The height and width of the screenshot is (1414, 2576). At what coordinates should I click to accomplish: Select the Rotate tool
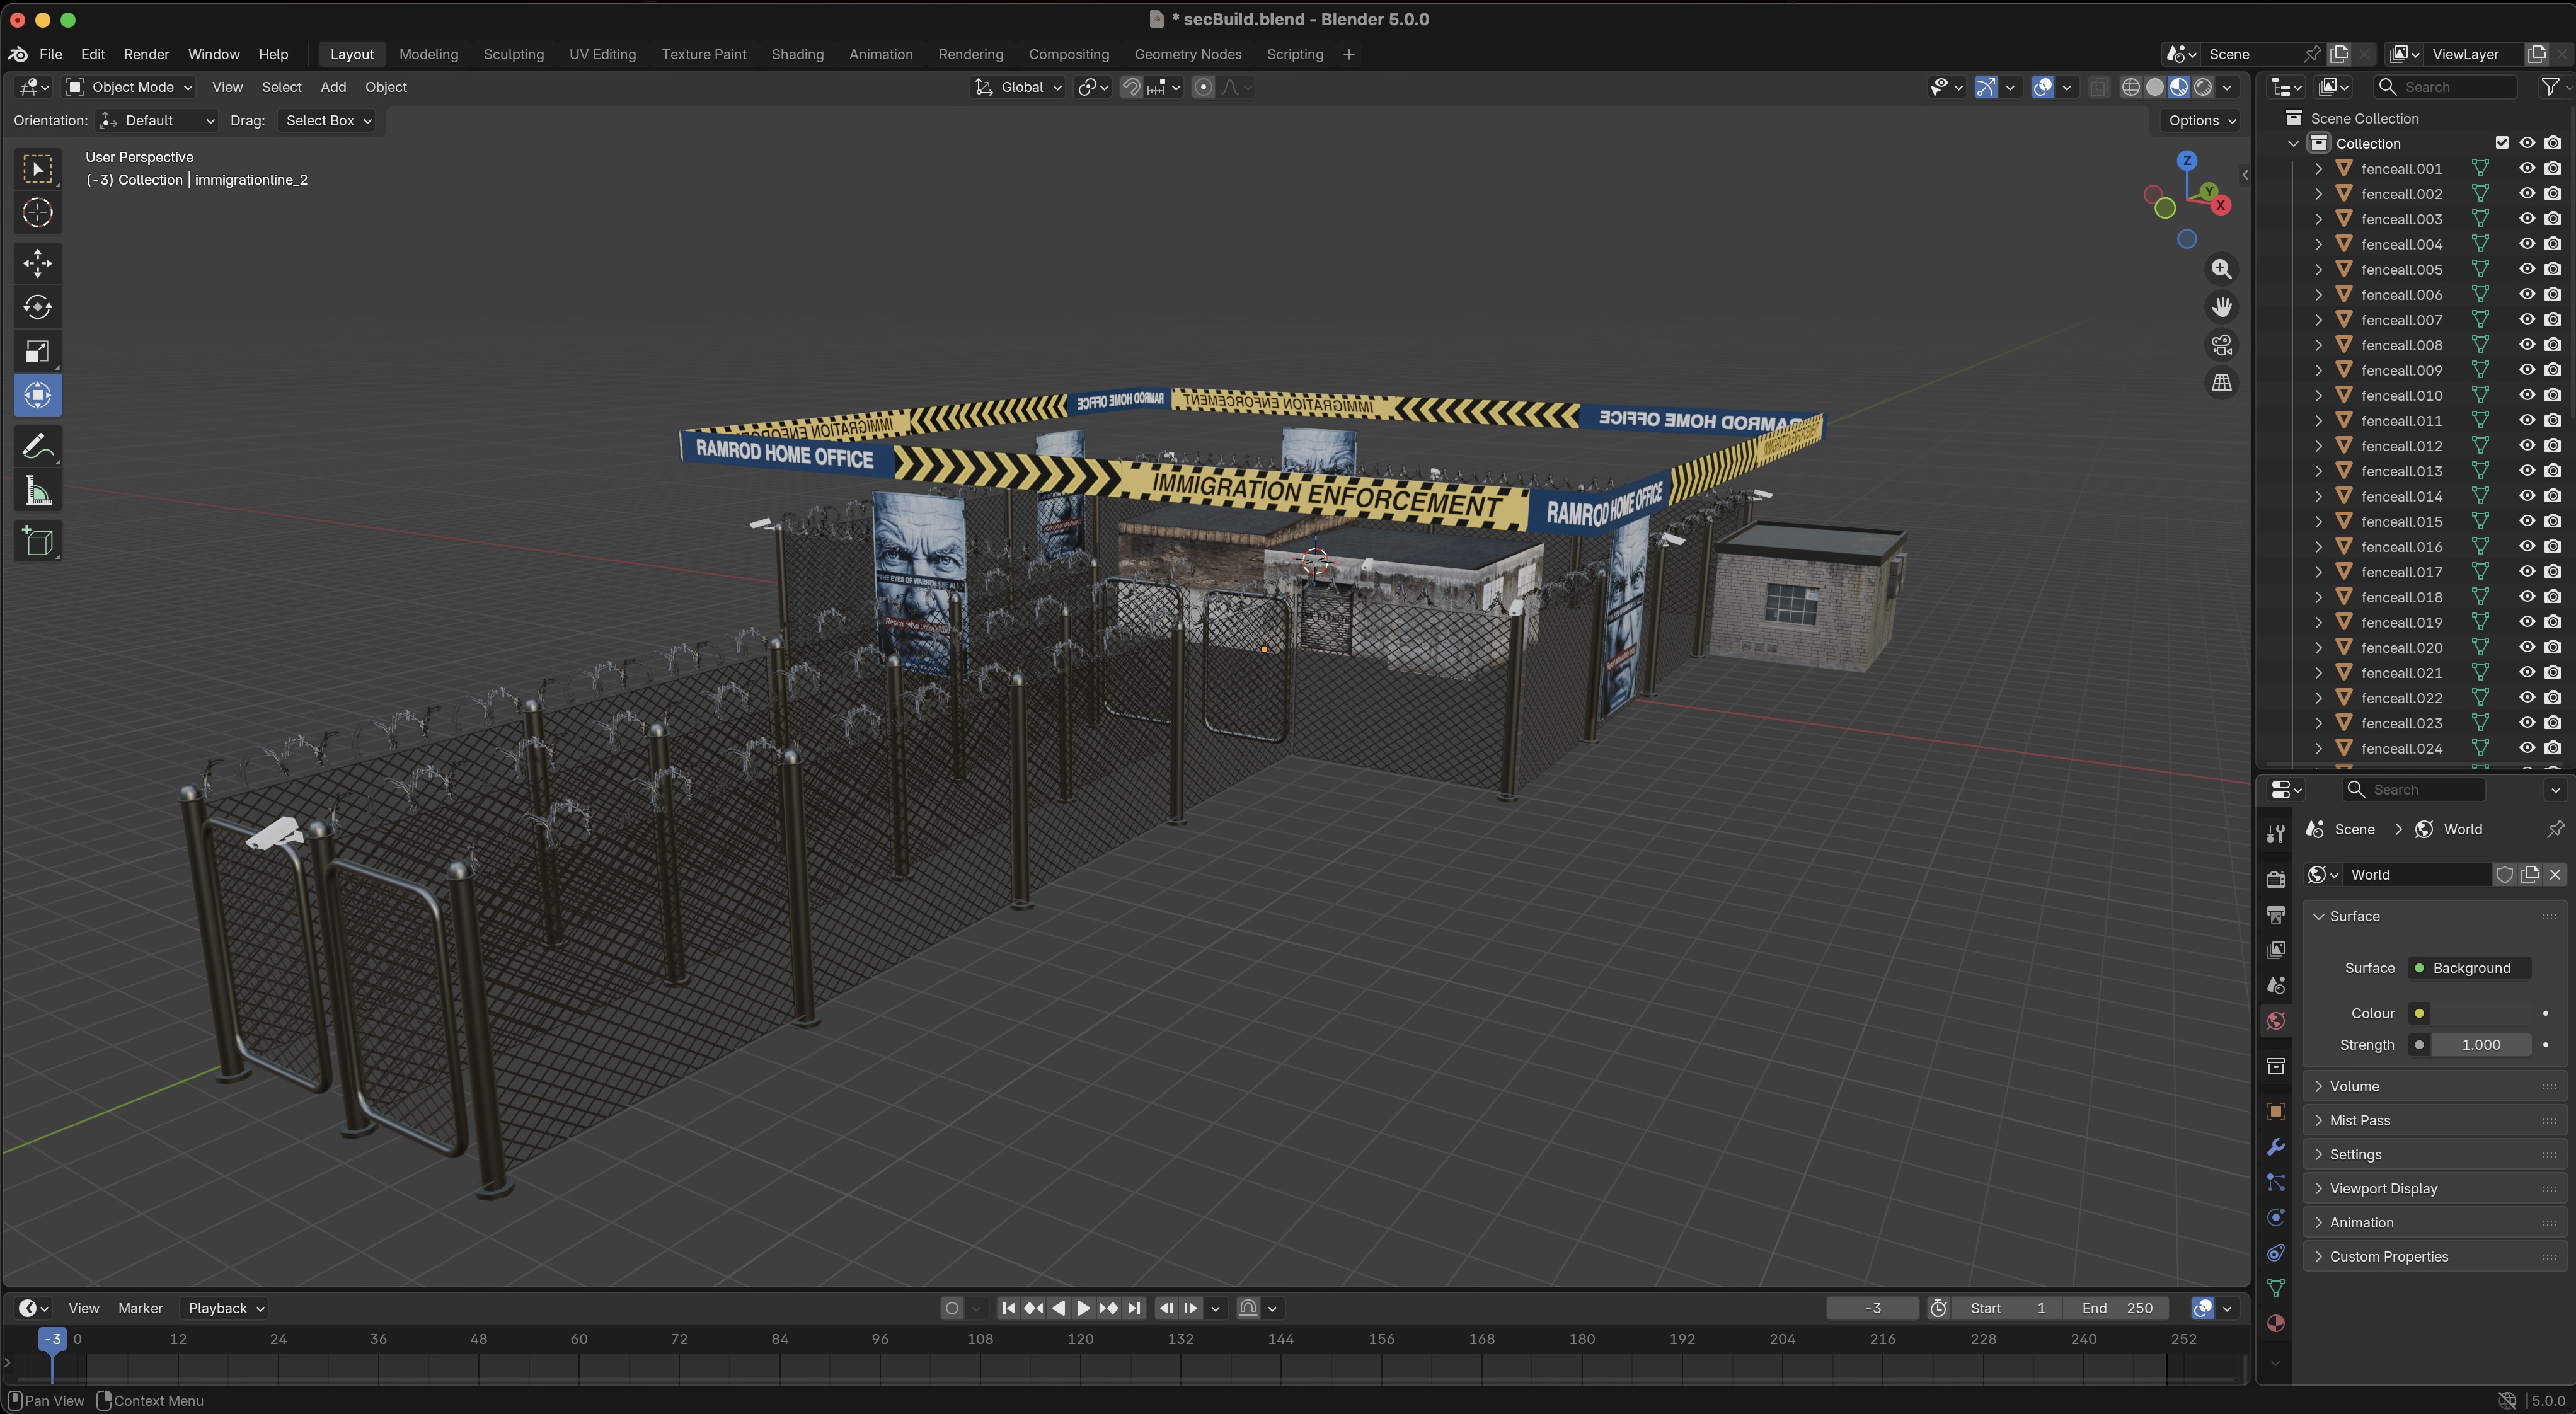[x=38, y=307]
